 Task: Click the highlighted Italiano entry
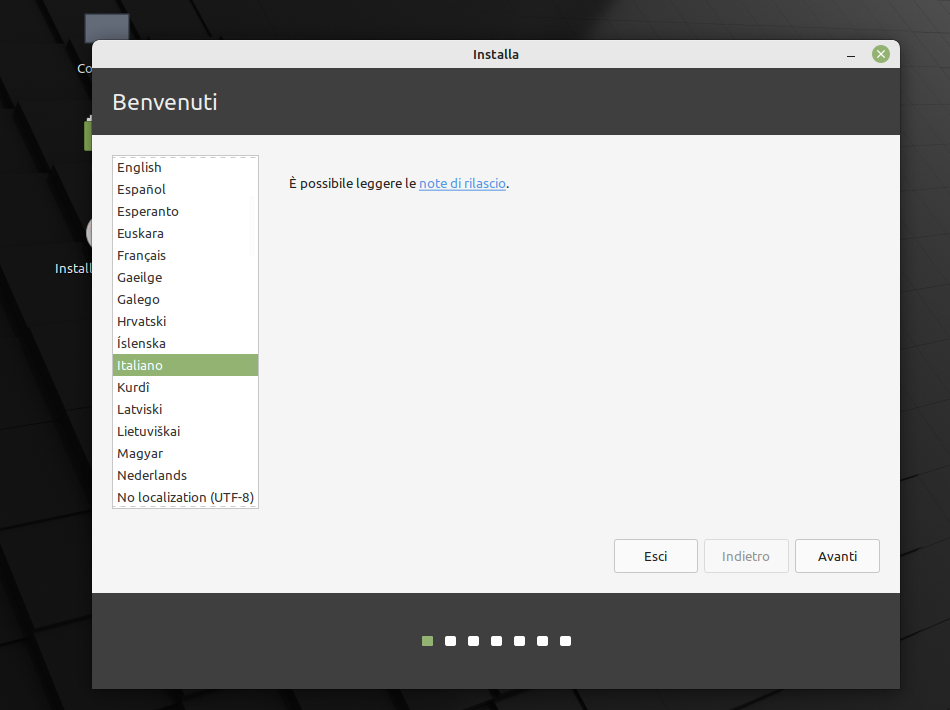point(185,365)
